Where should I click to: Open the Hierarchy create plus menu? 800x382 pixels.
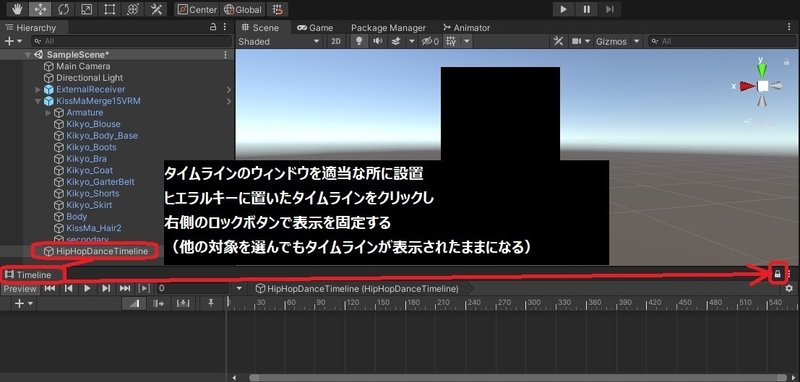[13, 41]
